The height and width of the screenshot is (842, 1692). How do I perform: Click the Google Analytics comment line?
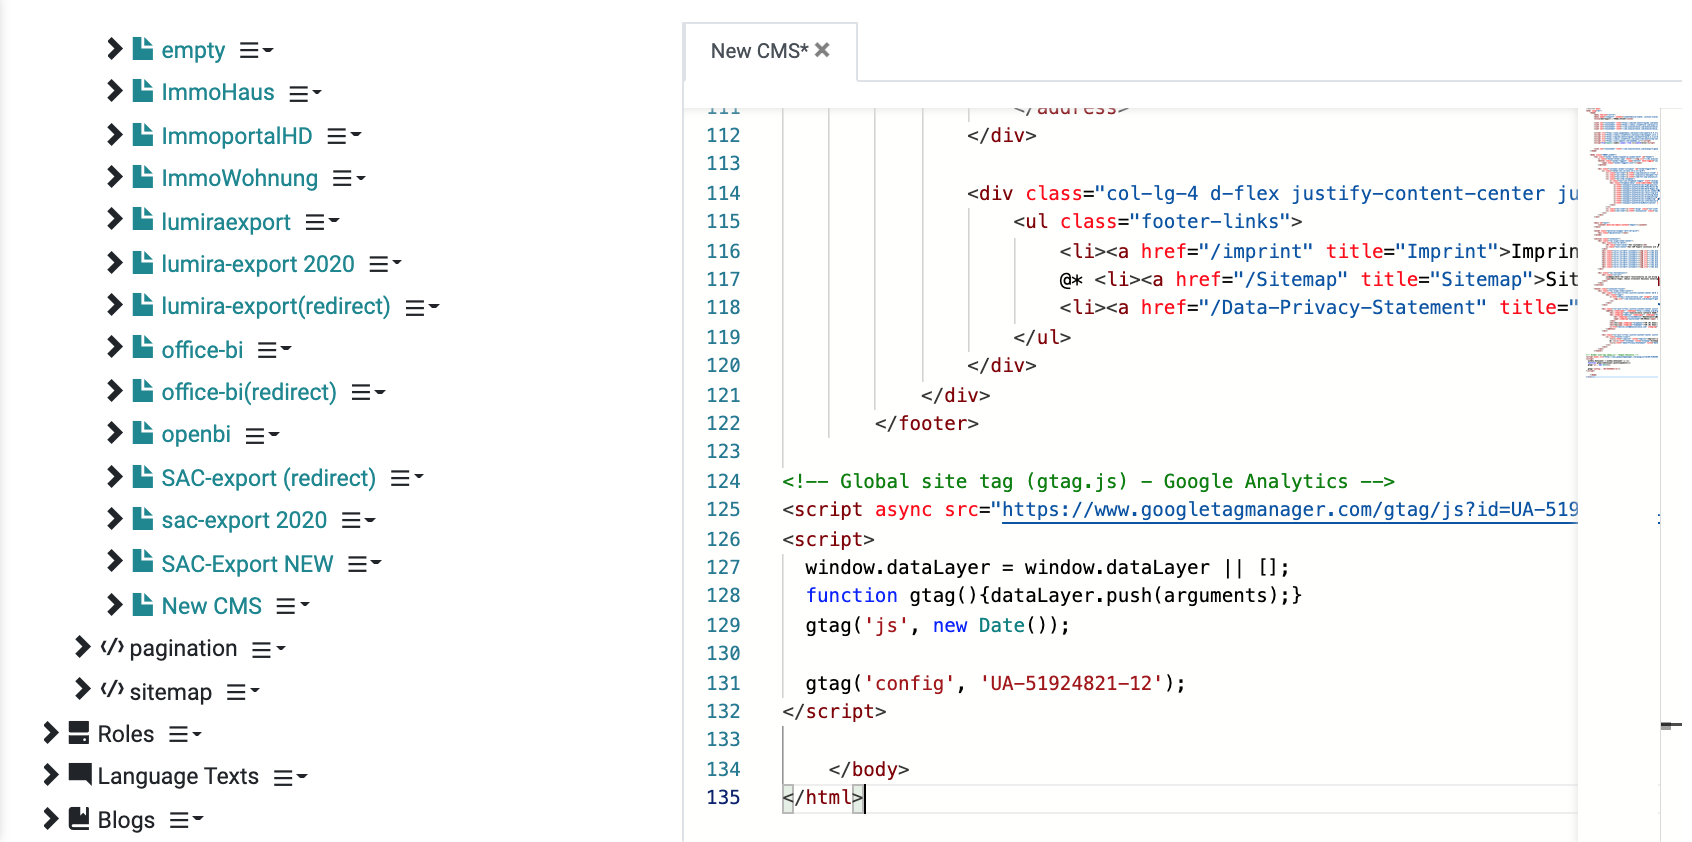click(1088, 482)
